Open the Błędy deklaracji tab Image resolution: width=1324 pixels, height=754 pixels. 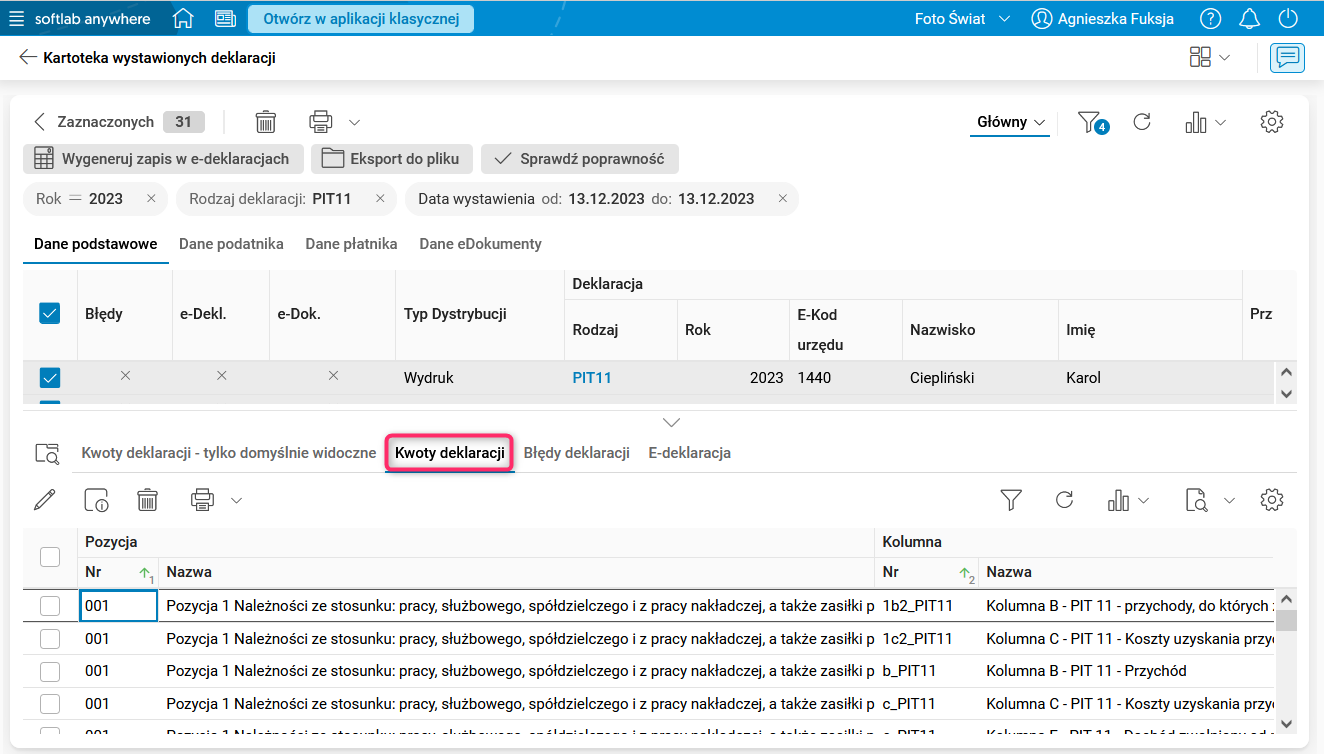point(577,453)
